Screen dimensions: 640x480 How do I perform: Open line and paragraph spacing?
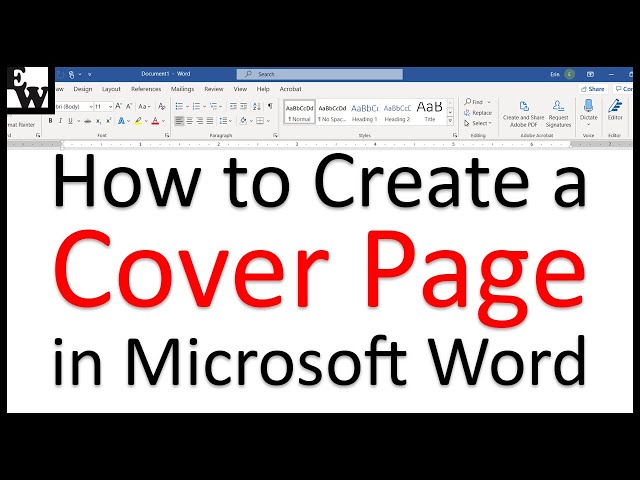pyautogui.click(x=223, y=121)
